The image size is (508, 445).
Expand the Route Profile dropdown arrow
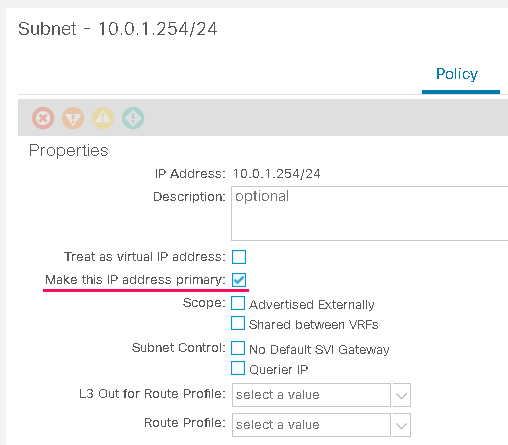(x=401, y=425)
